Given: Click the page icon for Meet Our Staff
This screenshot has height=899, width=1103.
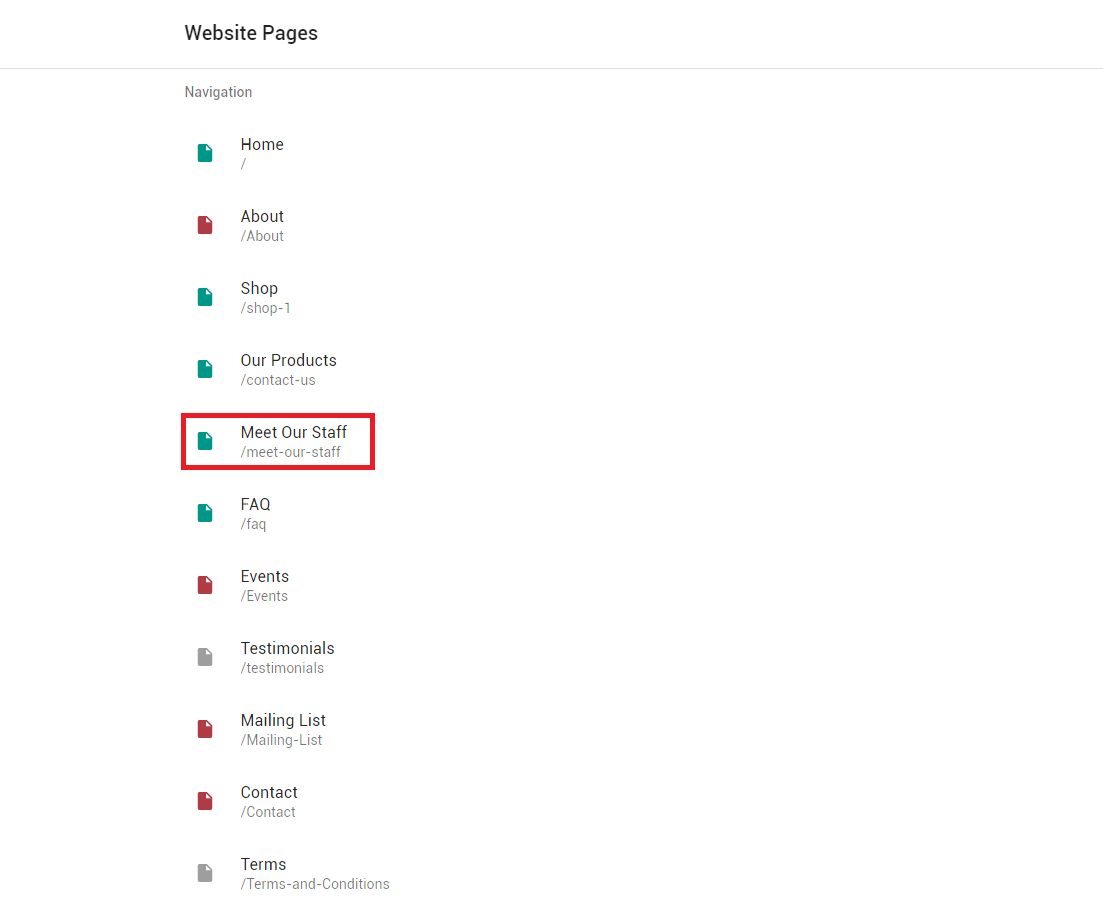Looking at the screenshot, I should (x=205, y=441).
